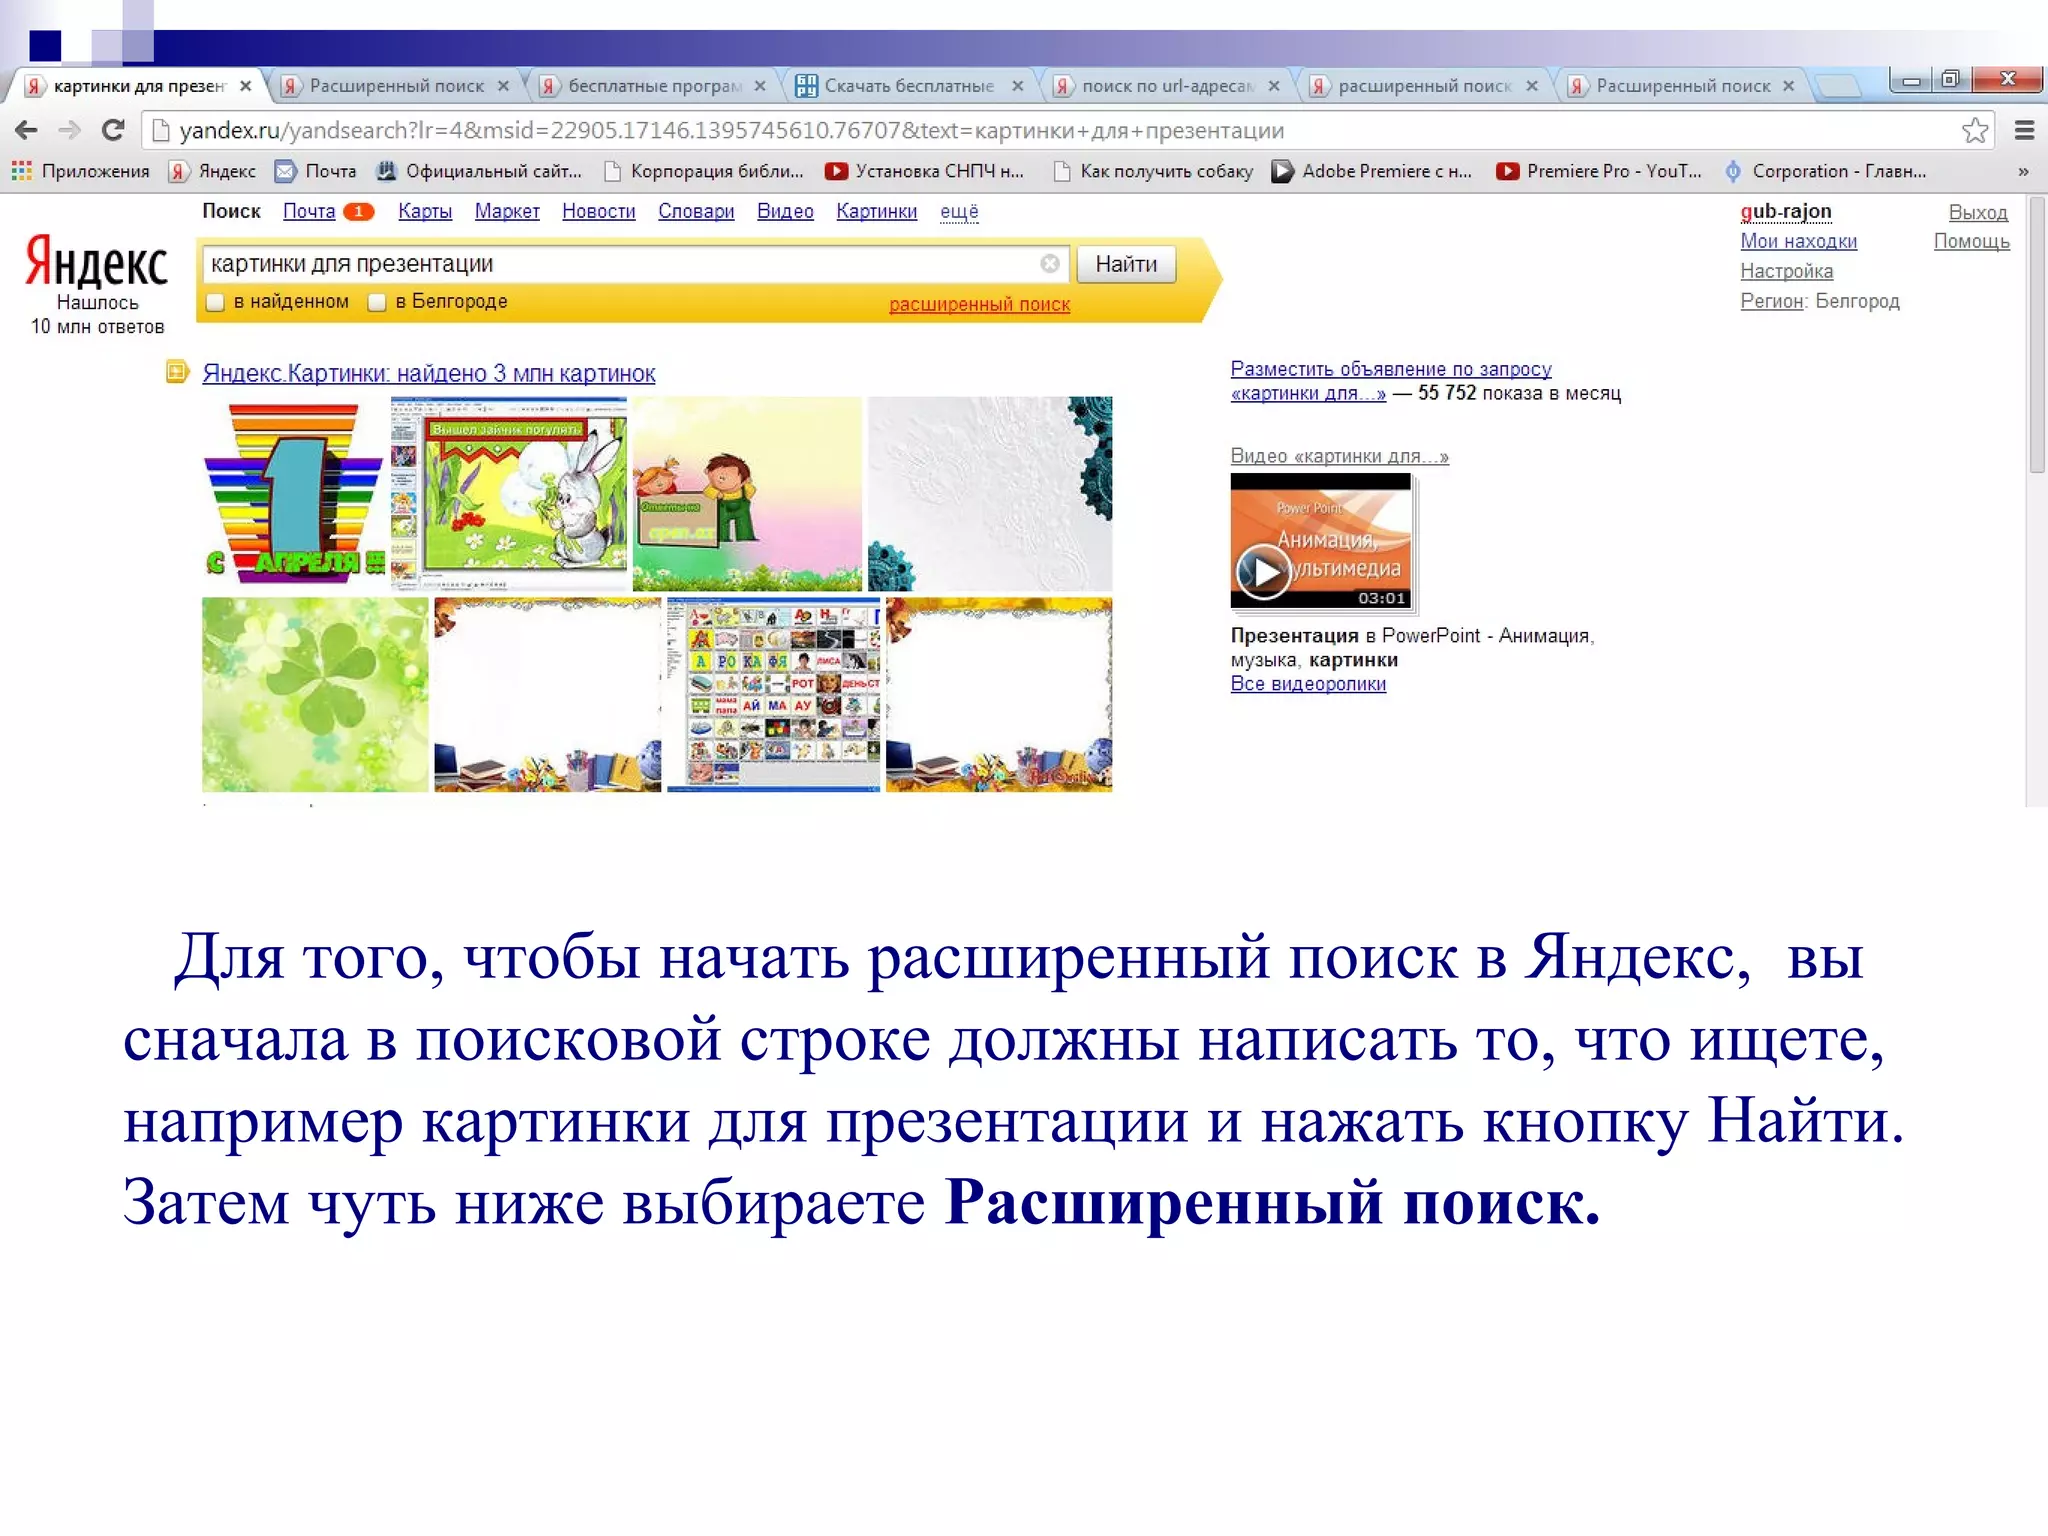Viewport: 2048px width, 1536px height.
Task: Close the картинки для презен tab
Action: click(x=245, y=86)
